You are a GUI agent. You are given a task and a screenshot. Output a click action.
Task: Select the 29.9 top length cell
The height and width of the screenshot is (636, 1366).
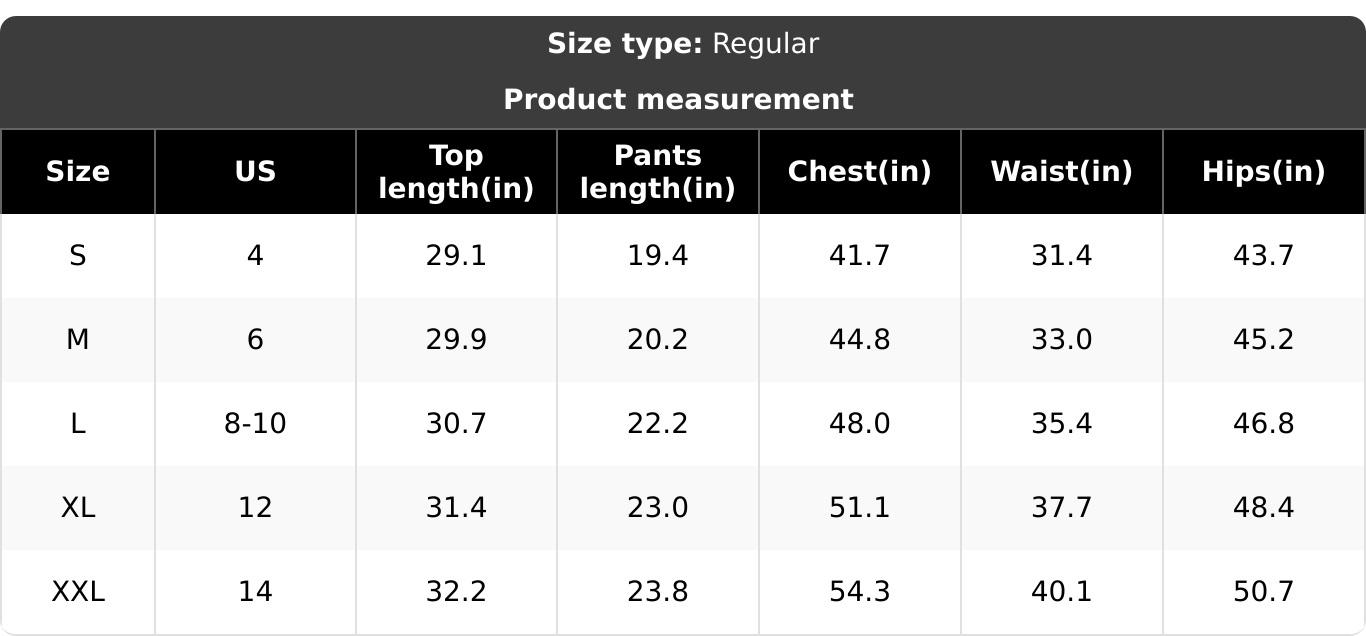(456, 340)
